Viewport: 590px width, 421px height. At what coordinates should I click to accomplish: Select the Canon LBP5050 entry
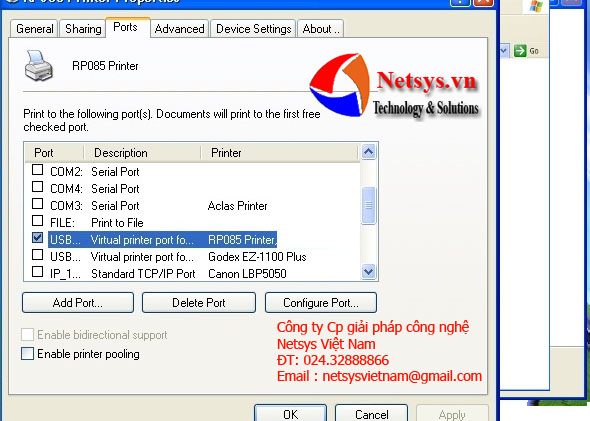point(247,274)
